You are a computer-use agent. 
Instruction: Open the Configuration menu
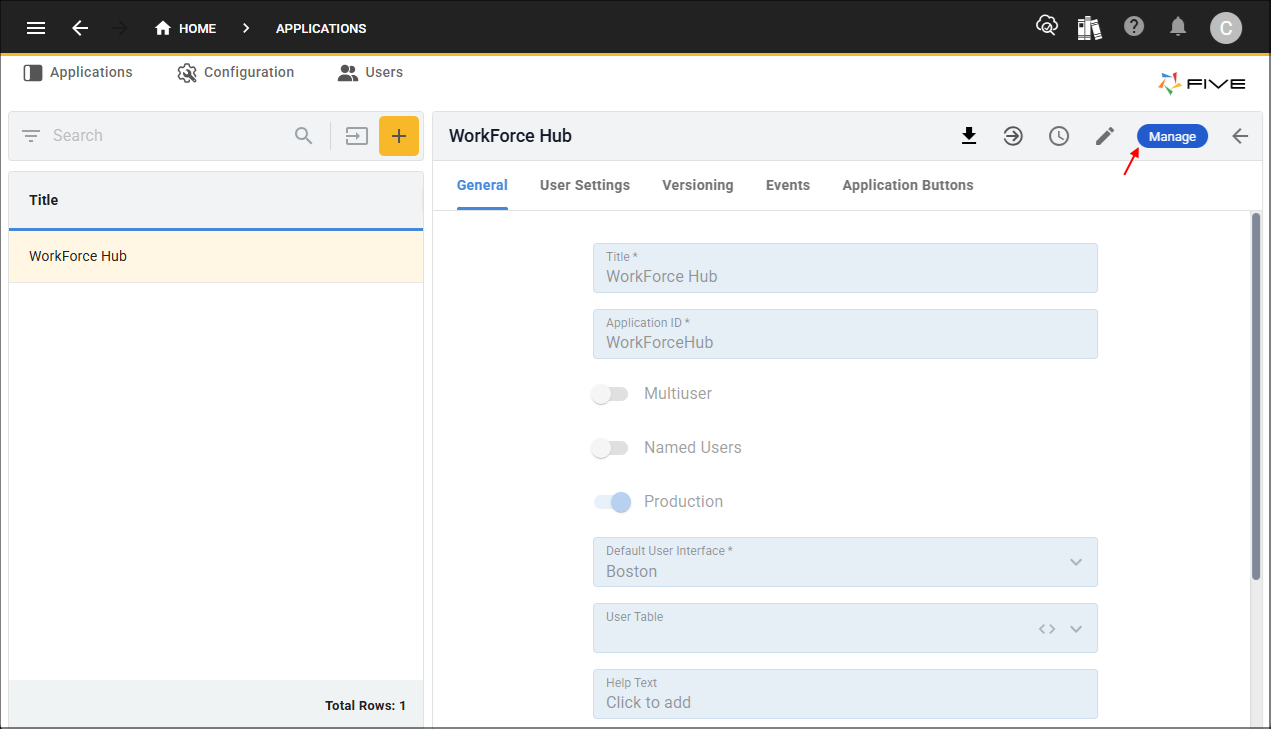click(x=236, y=72)
